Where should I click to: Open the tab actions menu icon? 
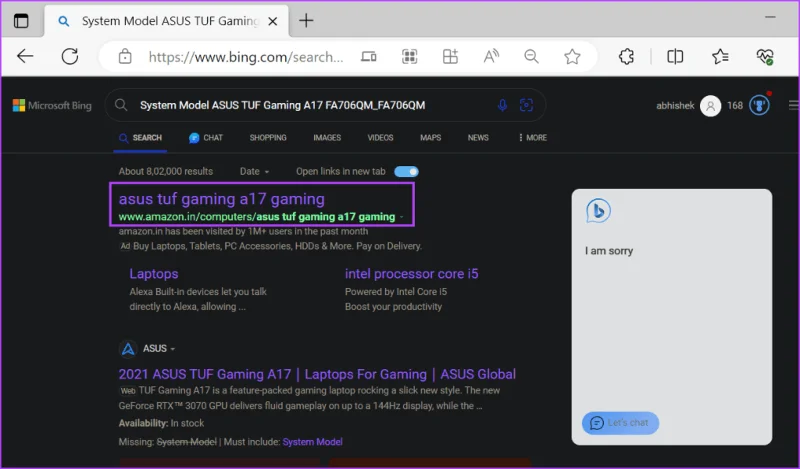click(21, 21)
